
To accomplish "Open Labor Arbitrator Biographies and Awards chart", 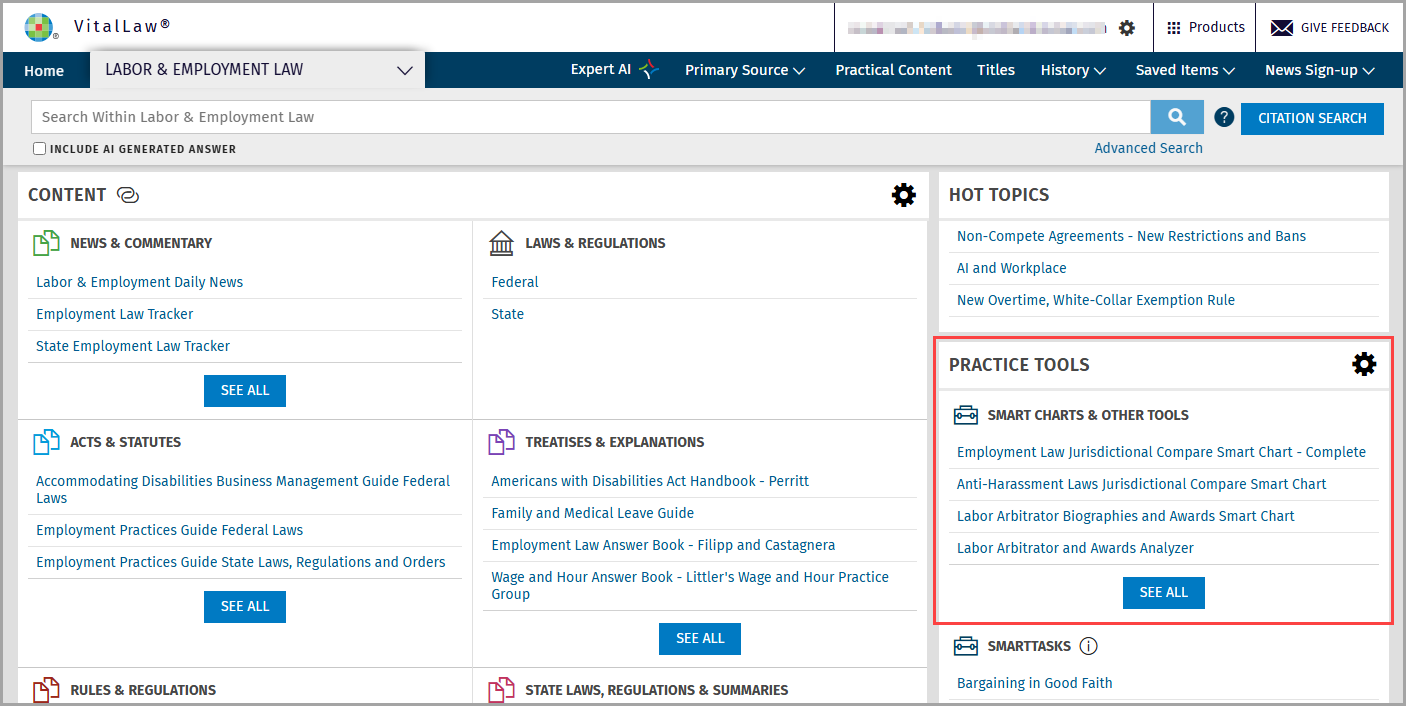I will (x=1126, y=516).
